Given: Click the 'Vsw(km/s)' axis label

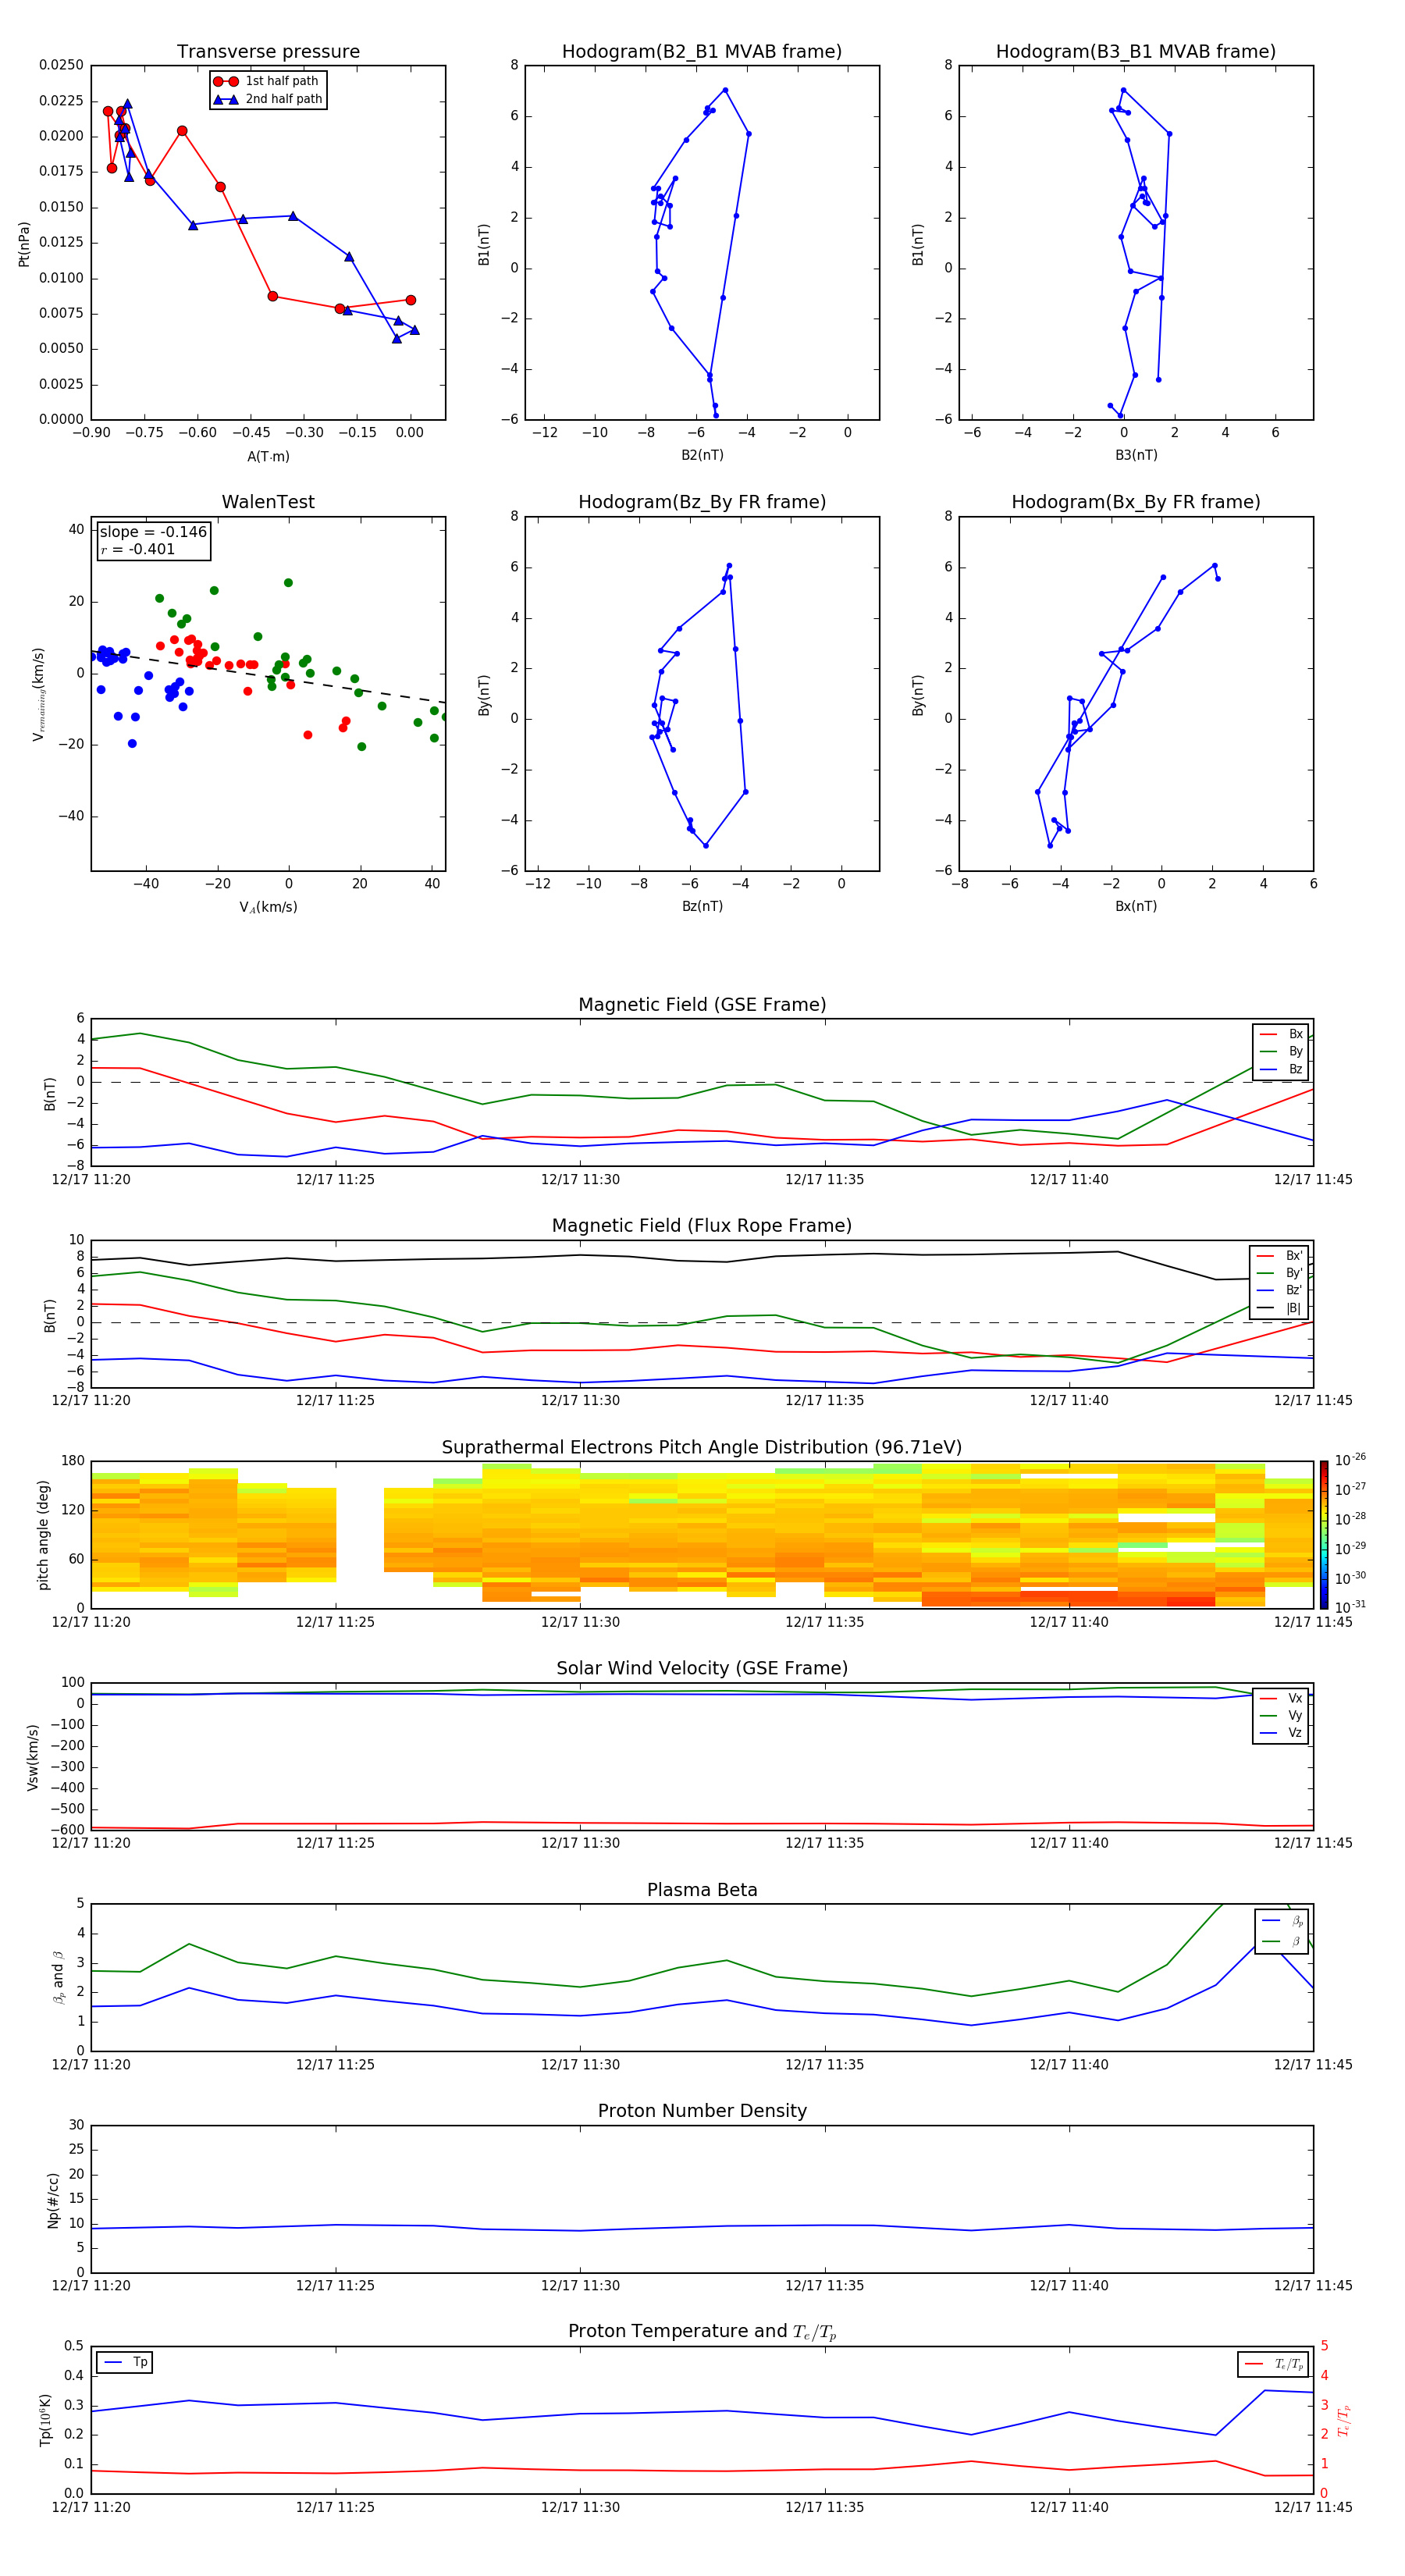Looking at the screenshot, I should tap(33, 1757).
